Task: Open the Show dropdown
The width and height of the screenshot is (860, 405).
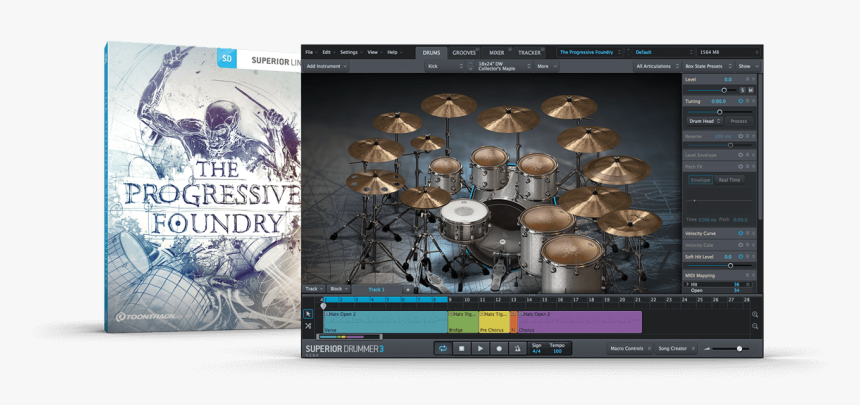Action: [748, 66]
